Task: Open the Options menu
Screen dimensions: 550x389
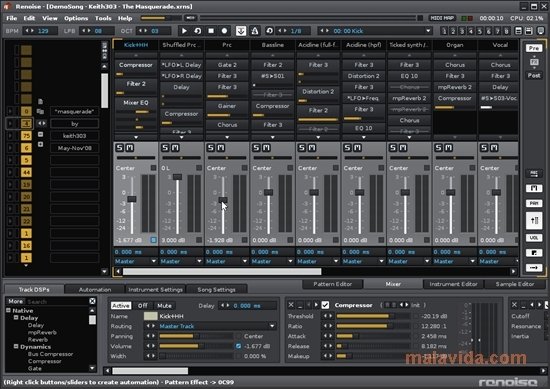Action: [x=76, y=18]
